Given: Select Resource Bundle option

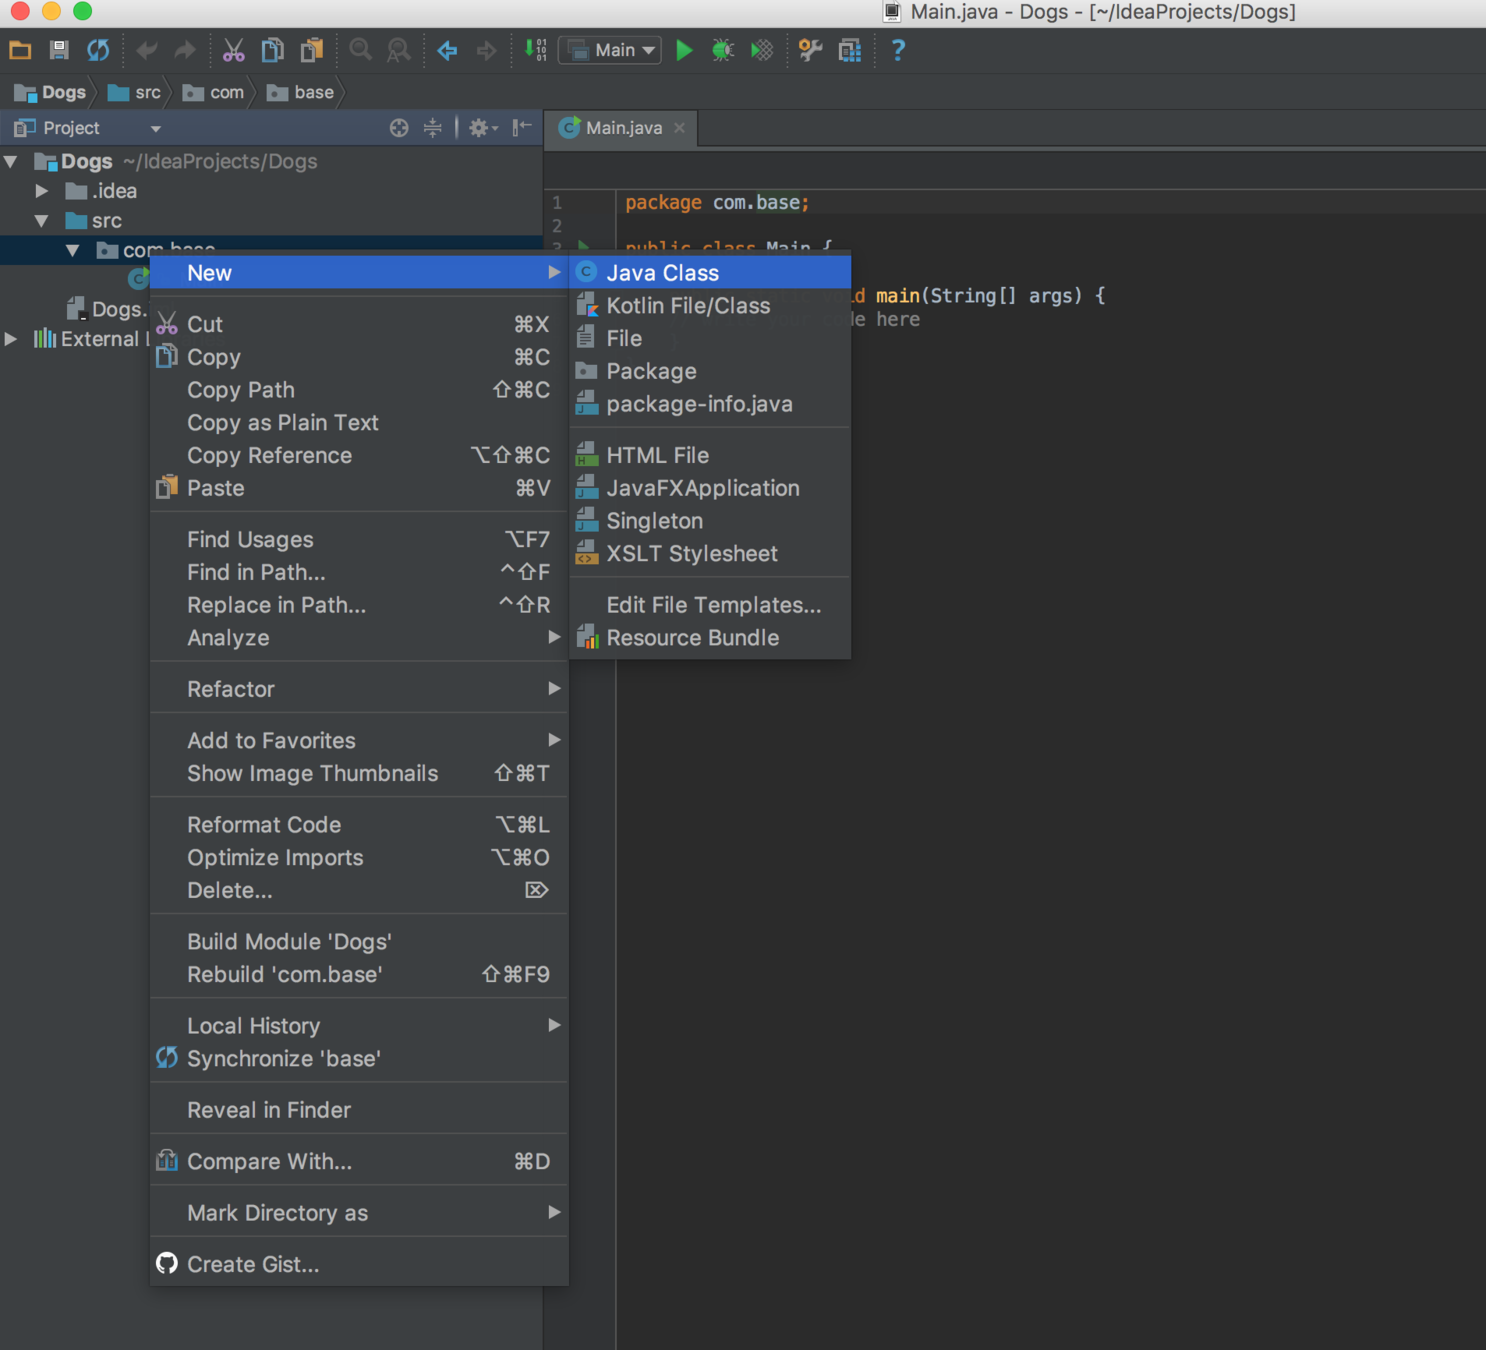Looking at the screenshot, I should (710, 638).
